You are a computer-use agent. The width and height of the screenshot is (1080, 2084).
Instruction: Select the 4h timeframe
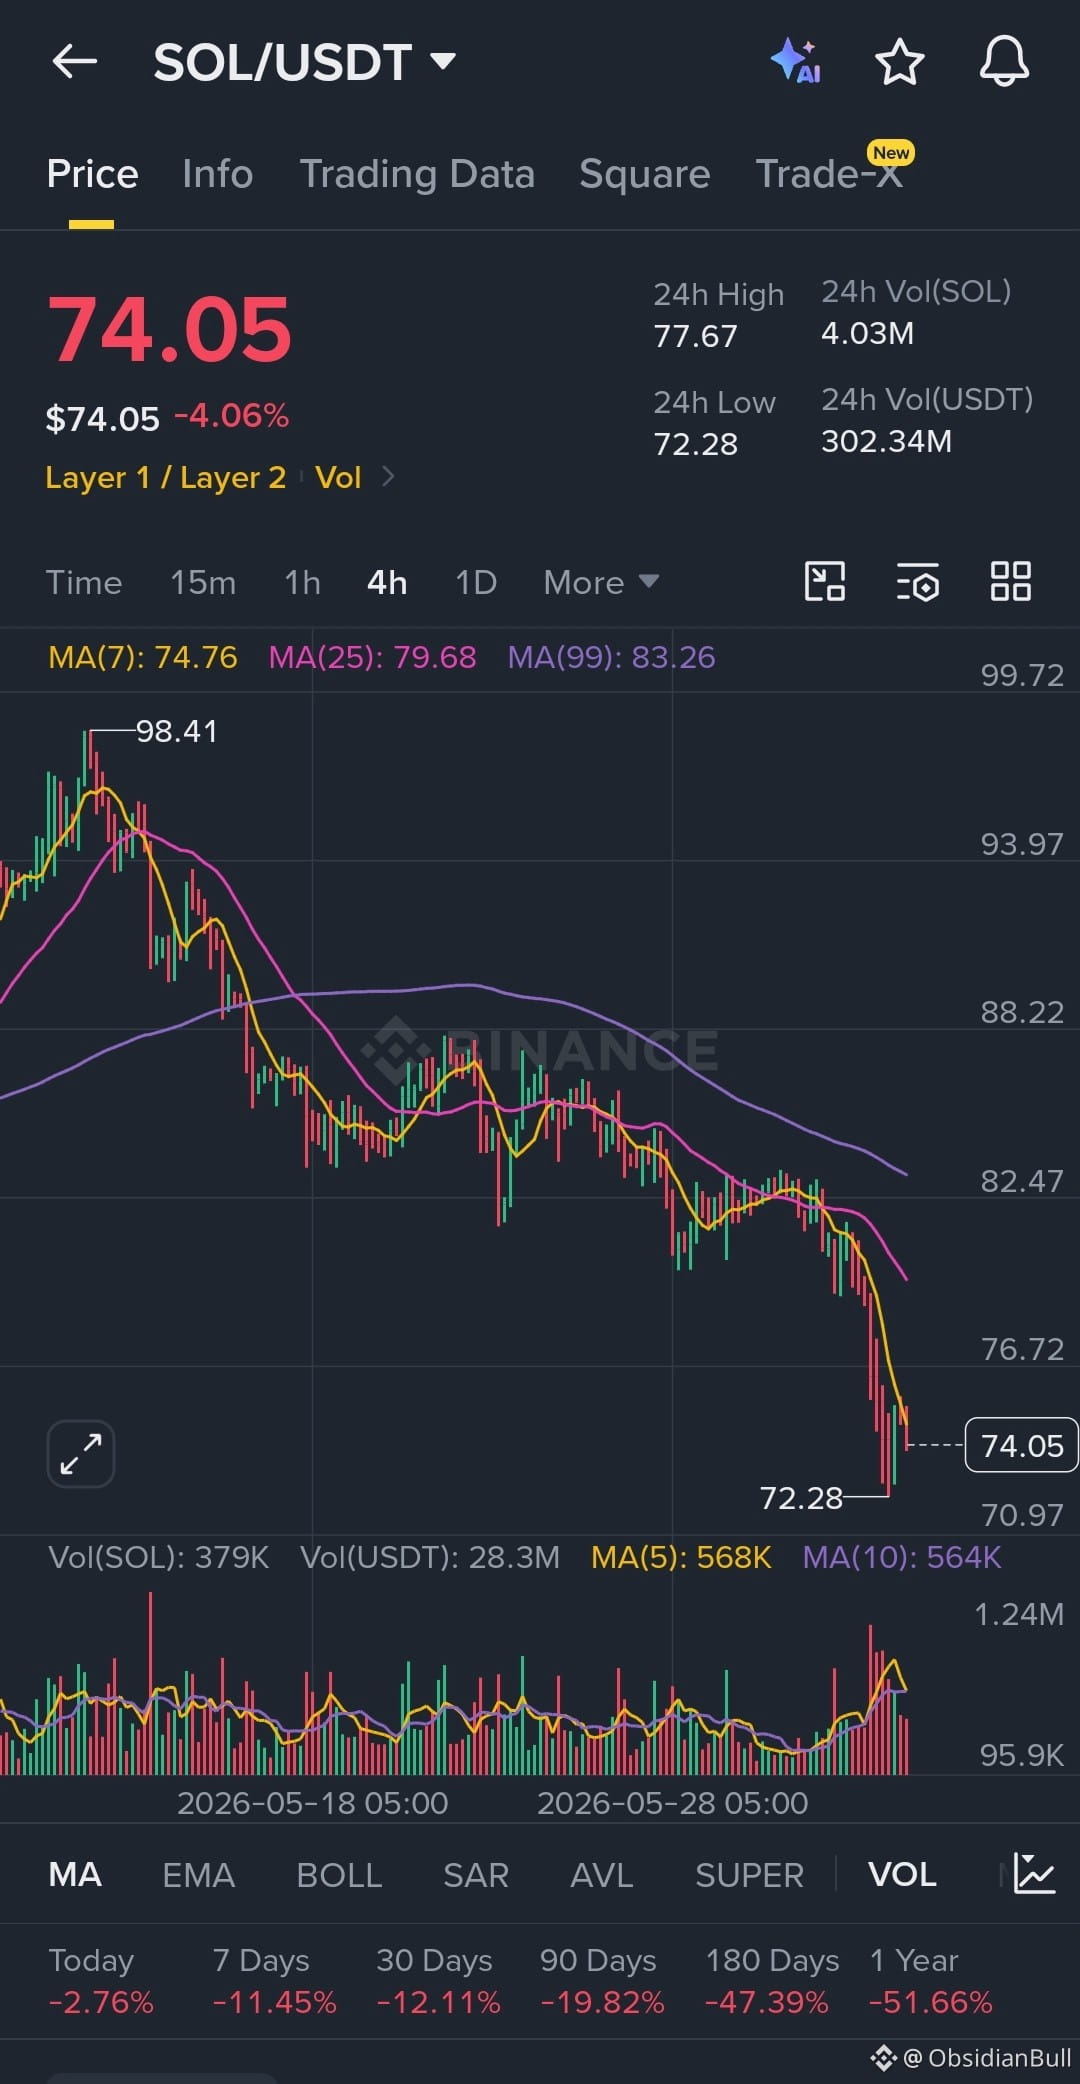(387, 582)
